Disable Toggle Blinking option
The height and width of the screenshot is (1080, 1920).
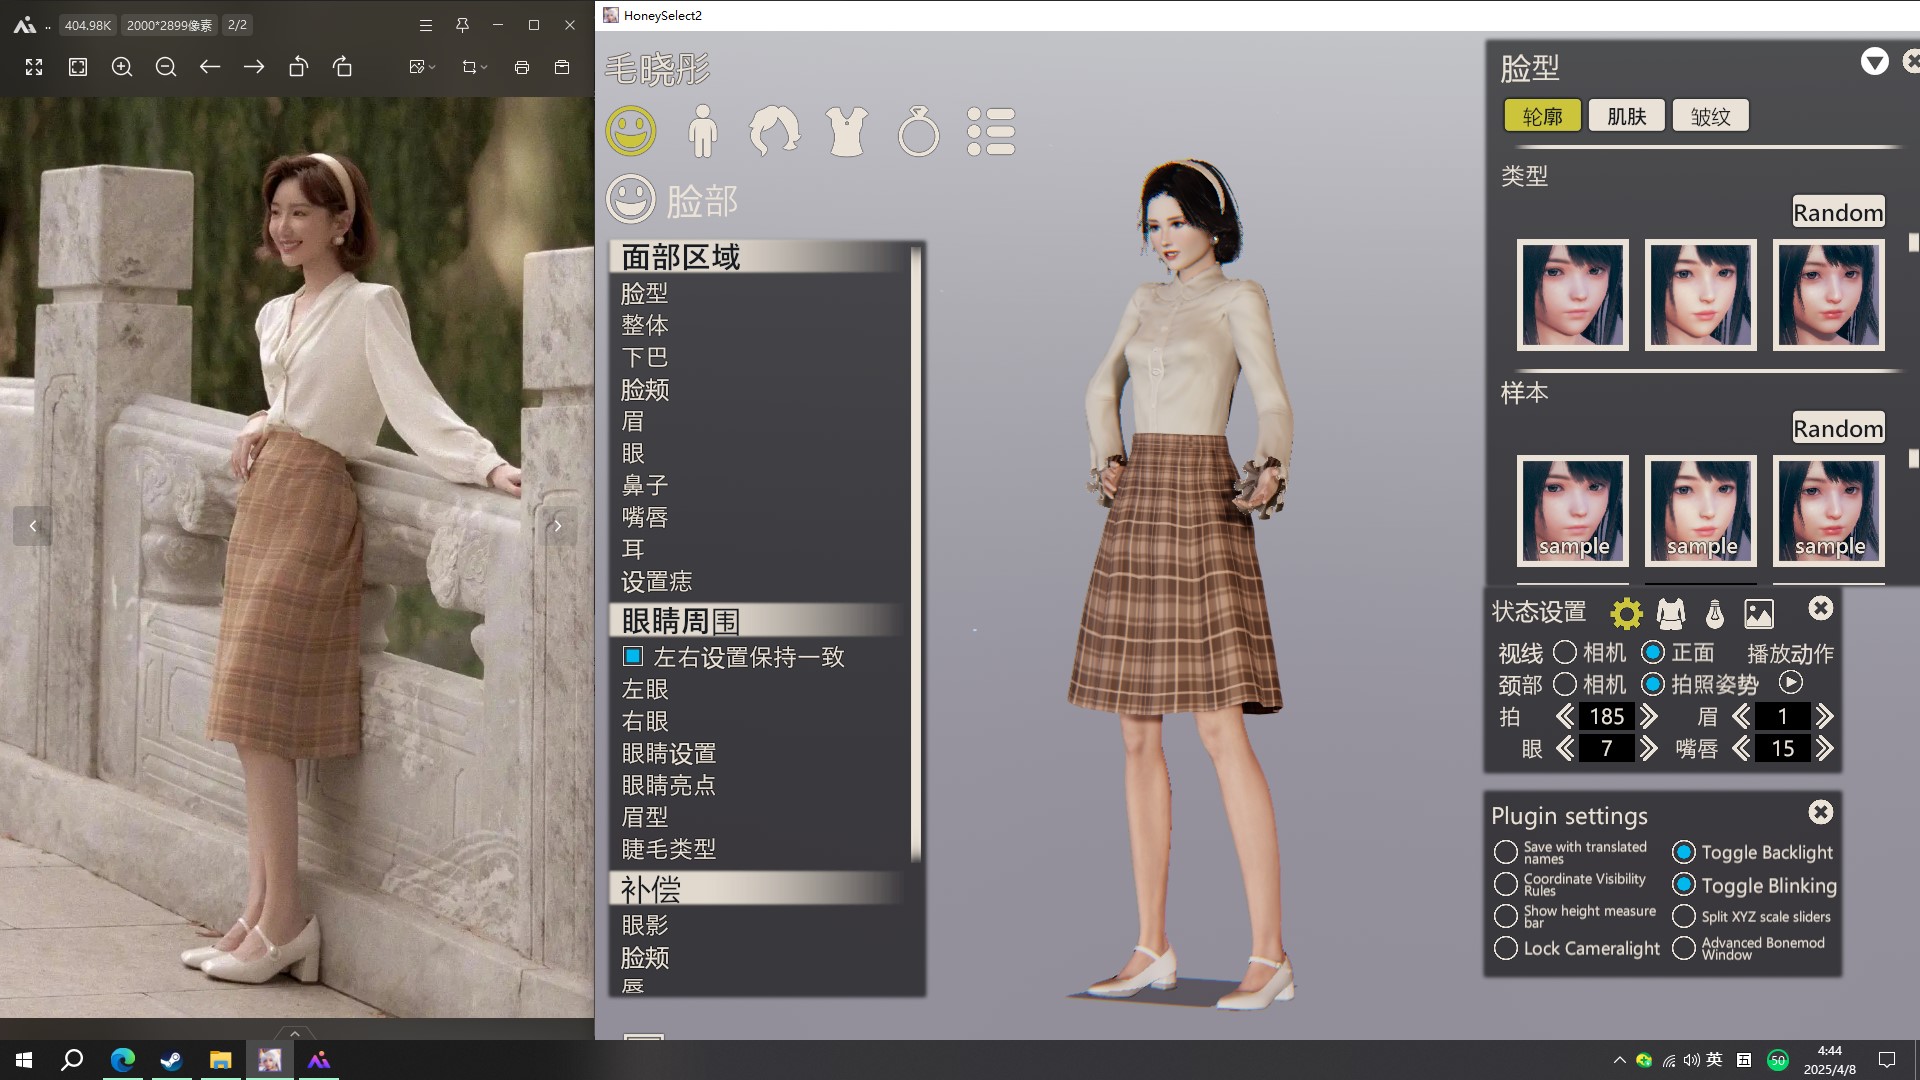(x=1684, y=885)
